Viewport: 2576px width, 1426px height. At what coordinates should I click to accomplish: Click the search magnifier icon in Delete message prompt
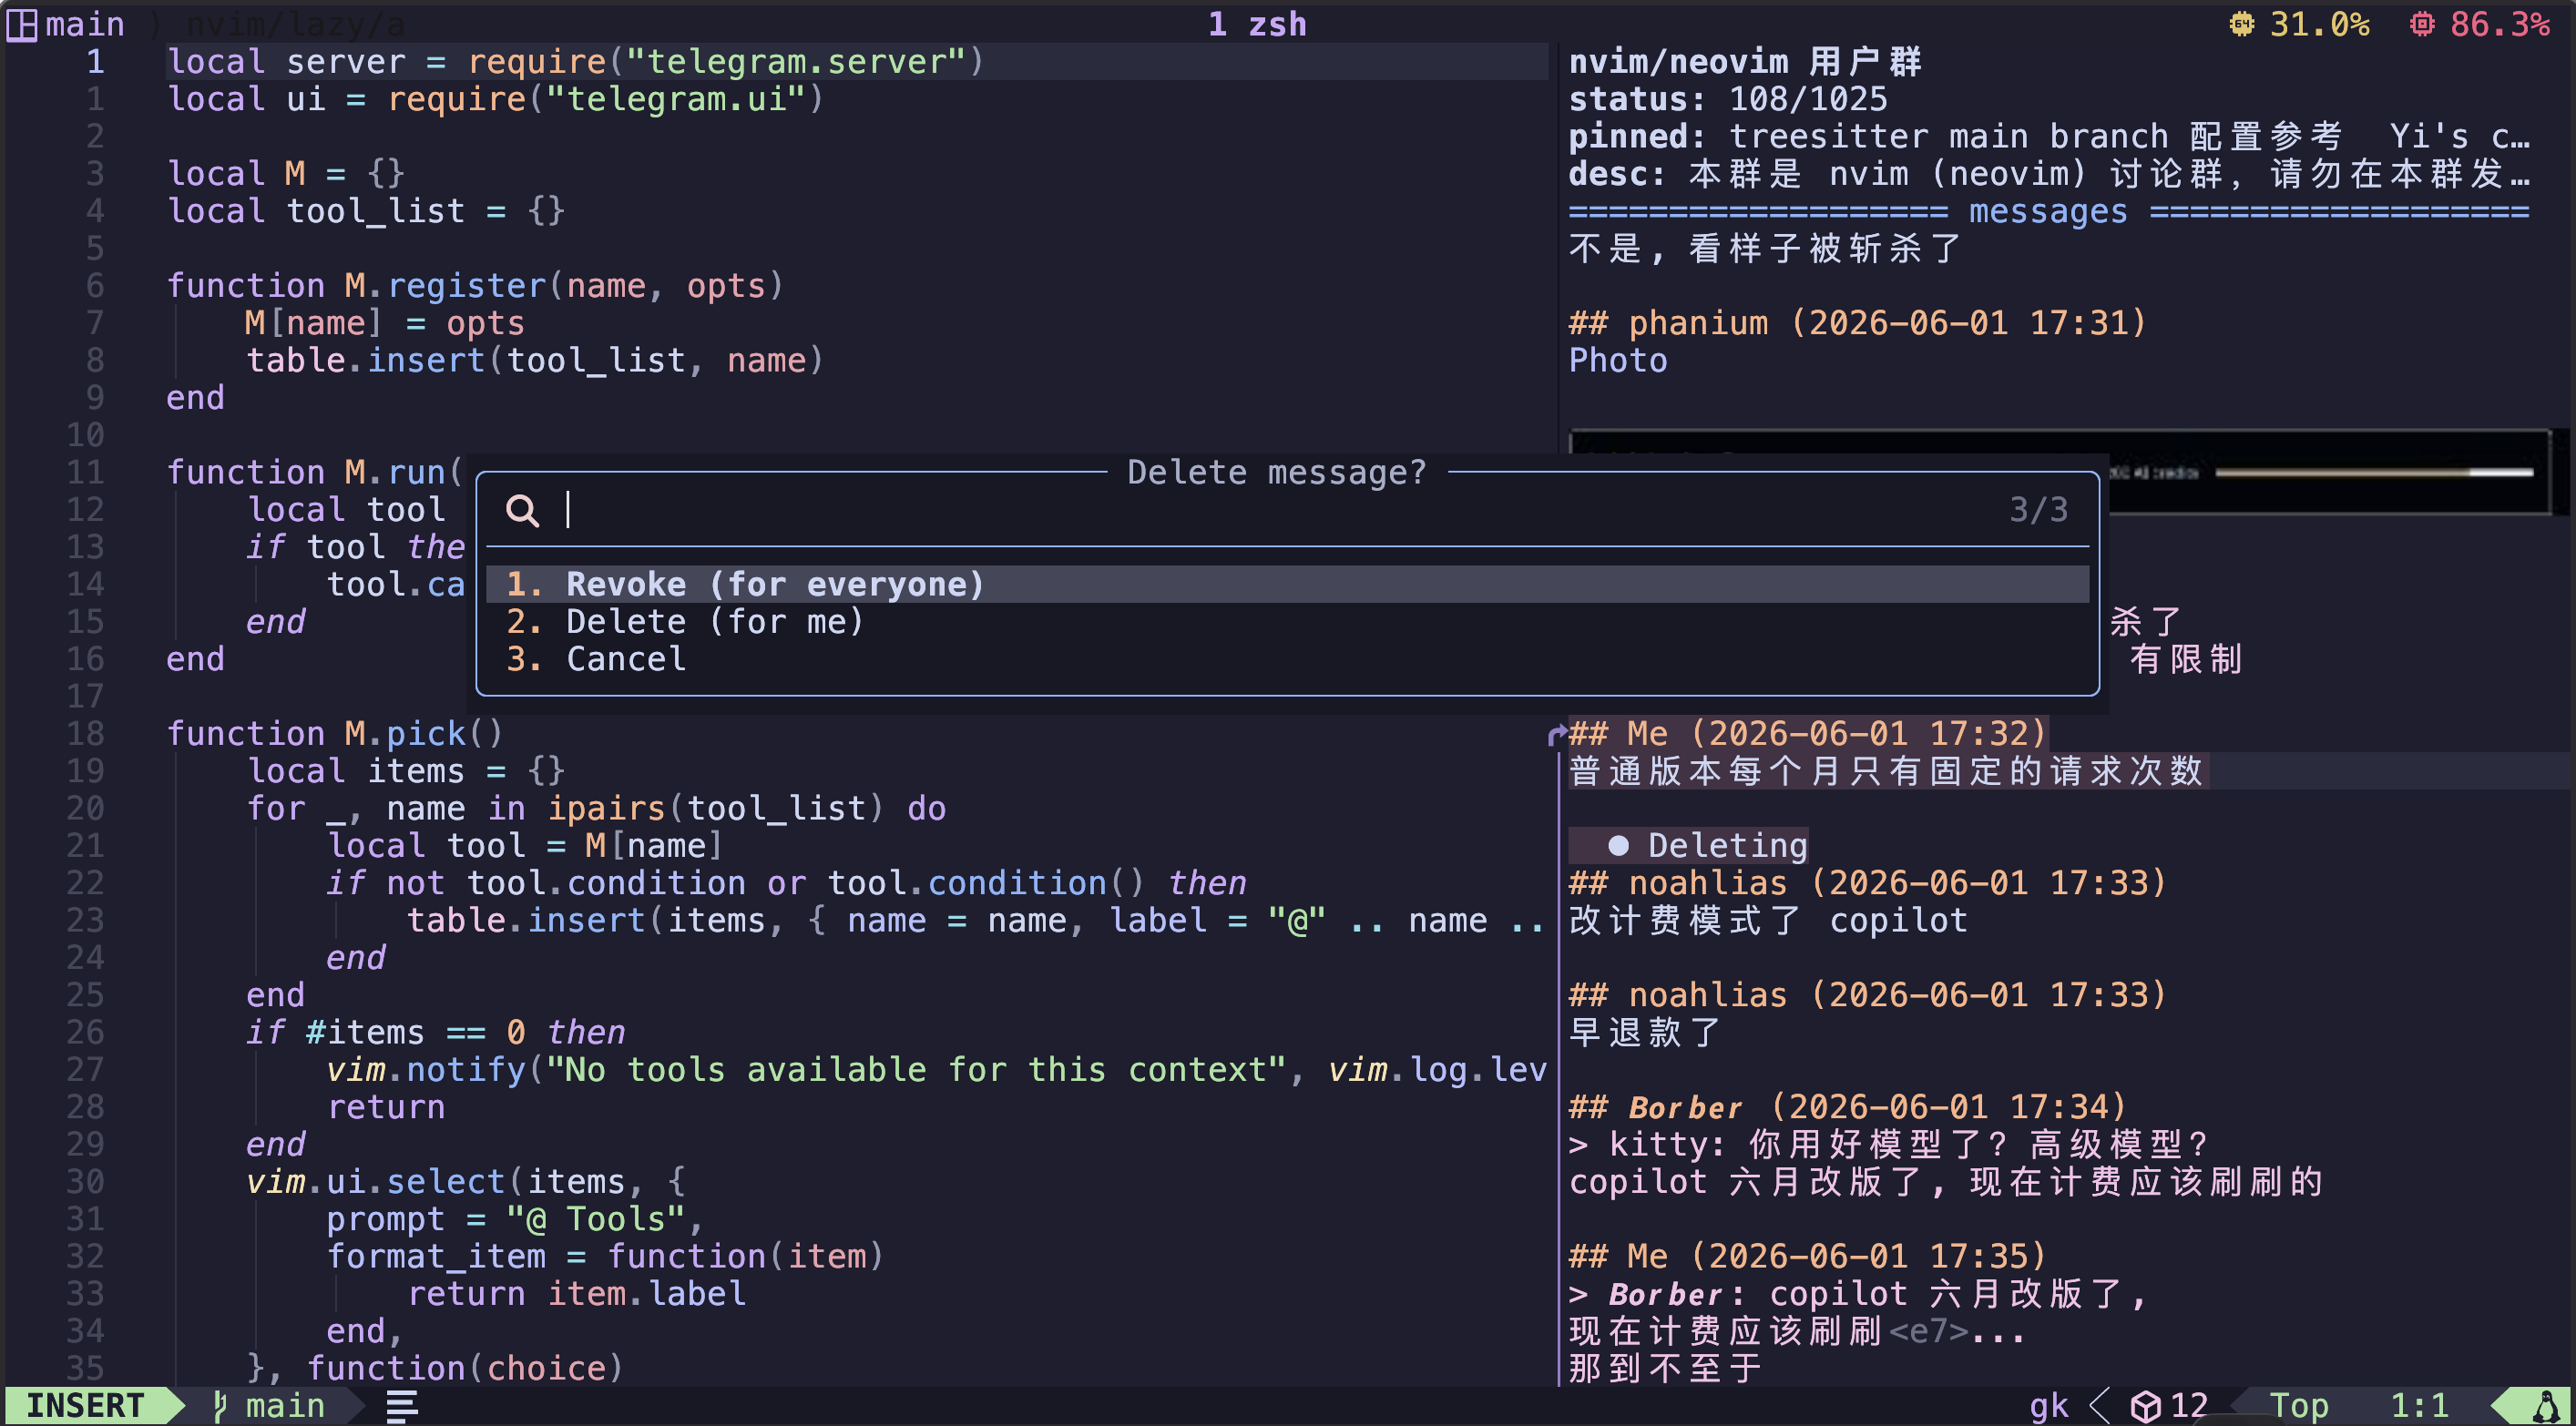(x=522, y=510)
